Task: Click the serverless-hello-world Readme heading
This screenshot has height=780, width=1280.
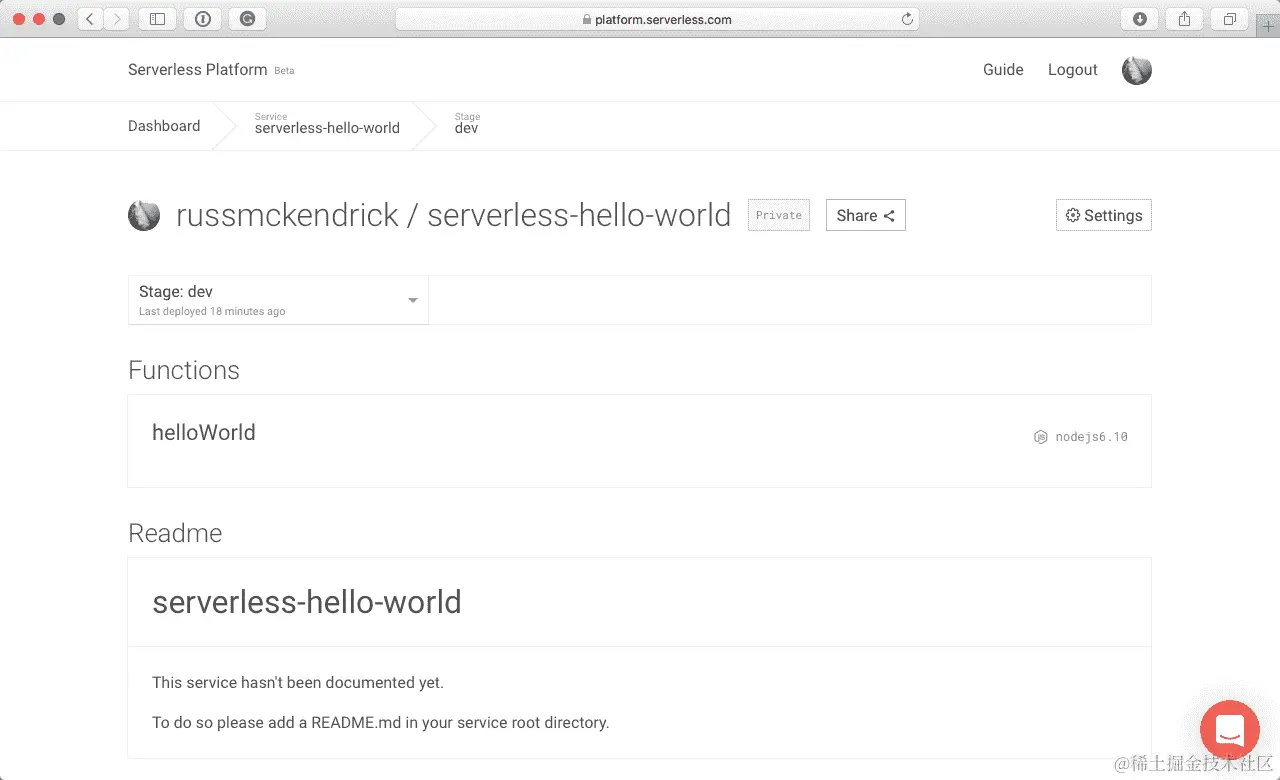Action: coord(307,602)
